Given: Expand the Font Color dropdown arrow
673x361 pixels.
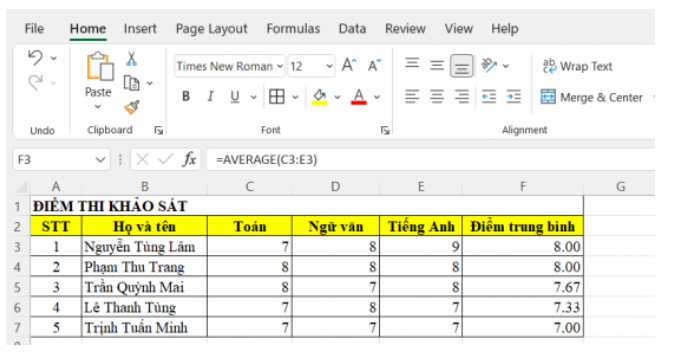Looking at the screenshot, I should point(377,97).
